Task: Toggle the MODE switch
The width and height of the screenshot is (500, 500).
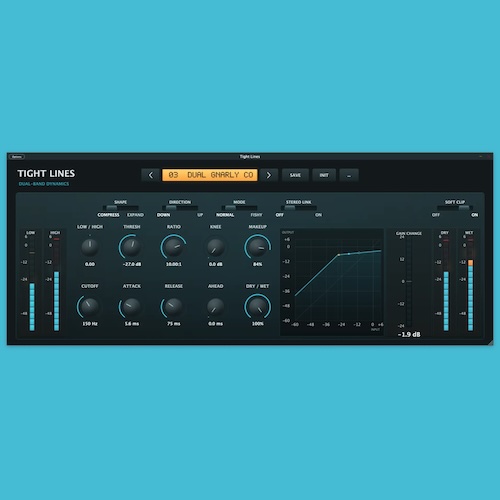Action: pos(239,208)
